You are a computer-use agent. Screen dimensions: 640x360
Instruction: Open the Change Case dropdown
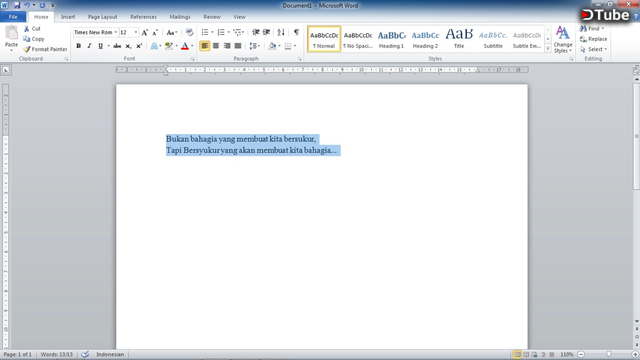coord(171,32)
